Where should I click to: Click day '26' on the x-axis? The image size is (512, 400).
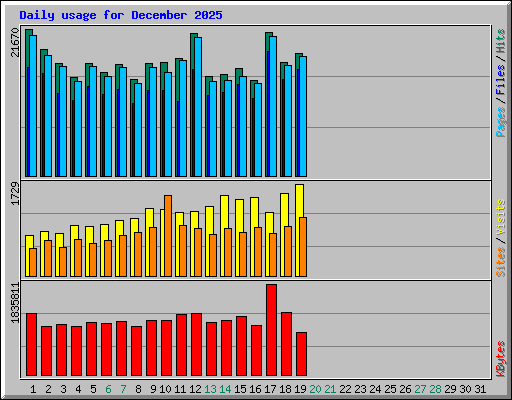[x=405, y=389]
